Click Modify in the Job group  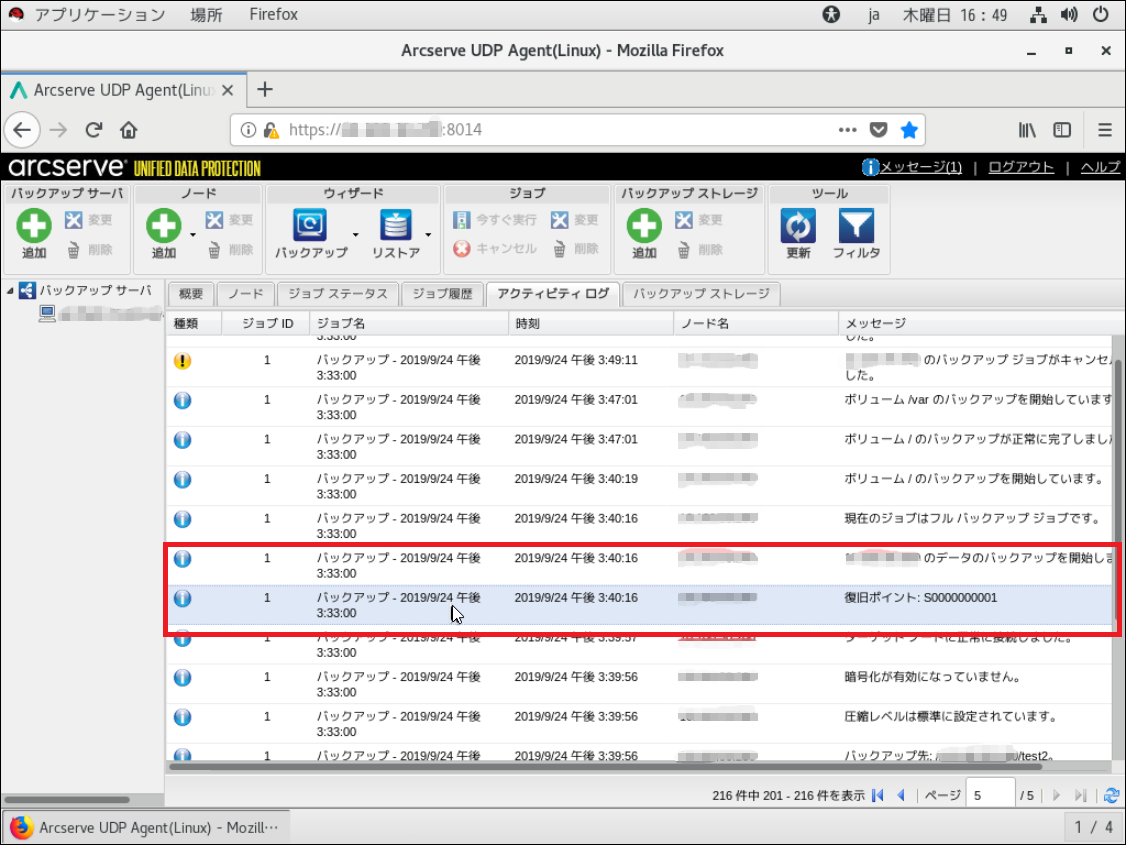click(x=574, y=220)
